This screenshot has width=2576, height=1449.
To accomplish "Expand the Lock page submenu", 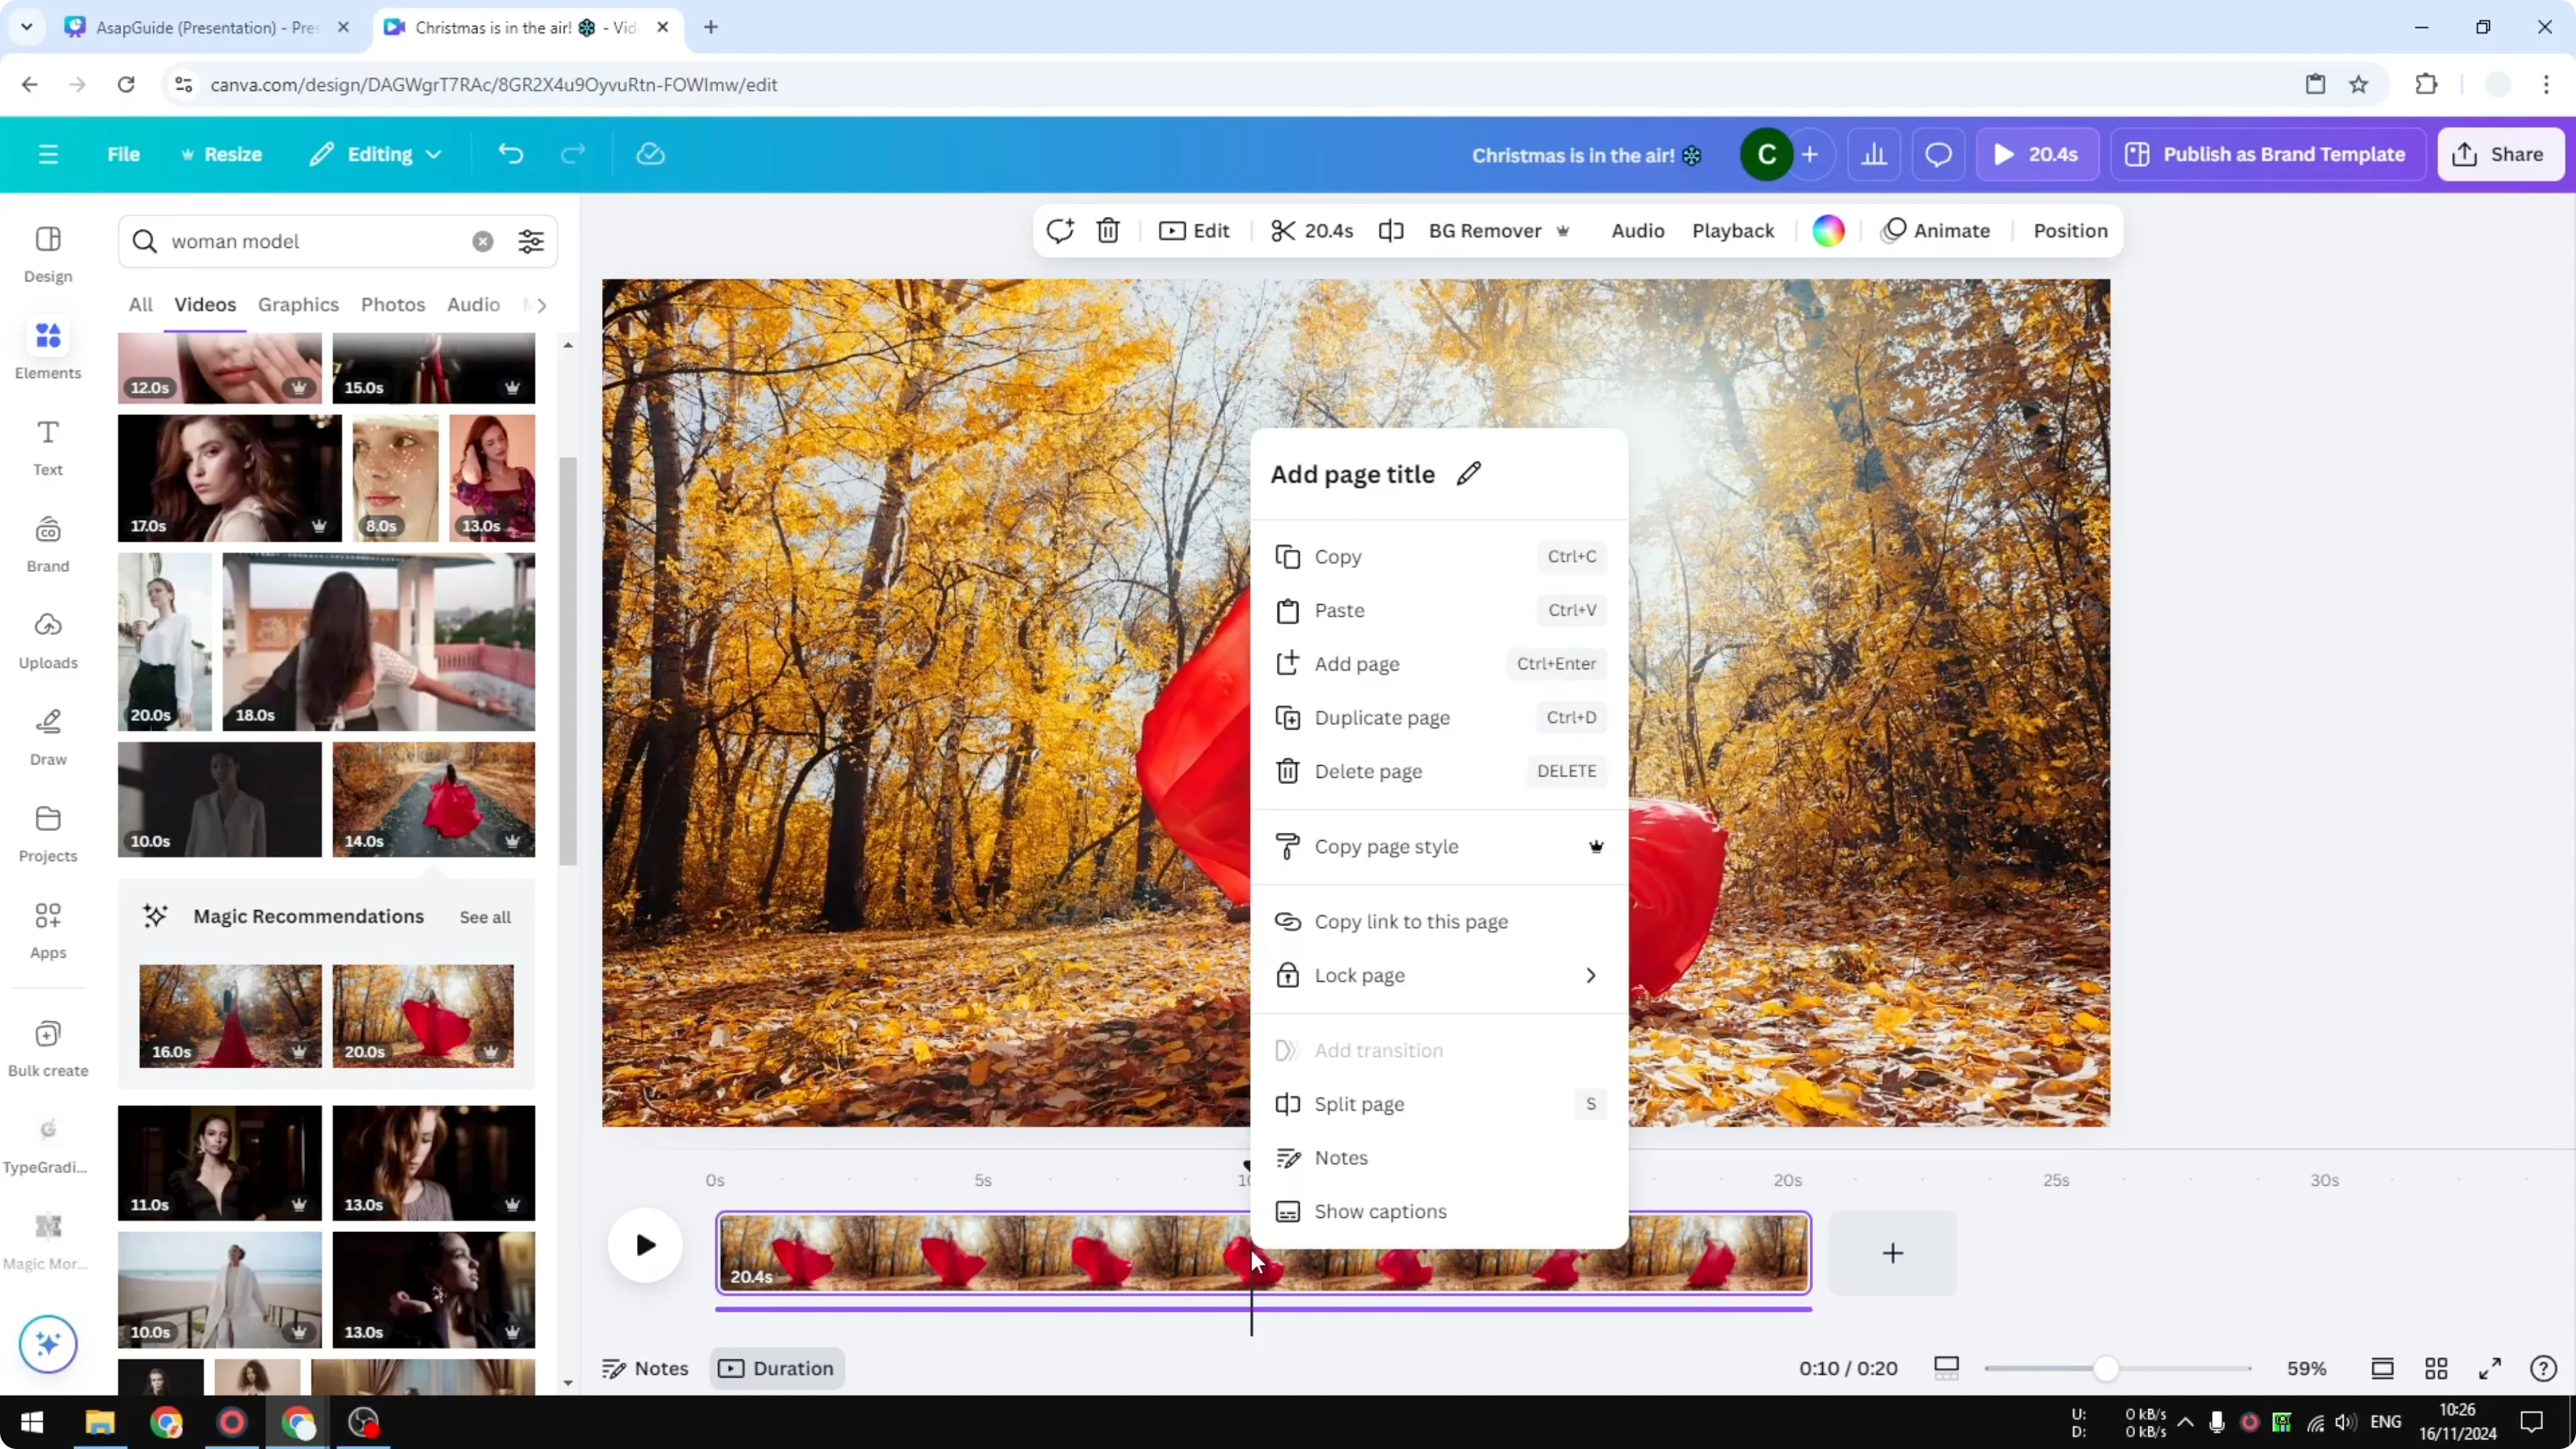I will point(1590,975).
